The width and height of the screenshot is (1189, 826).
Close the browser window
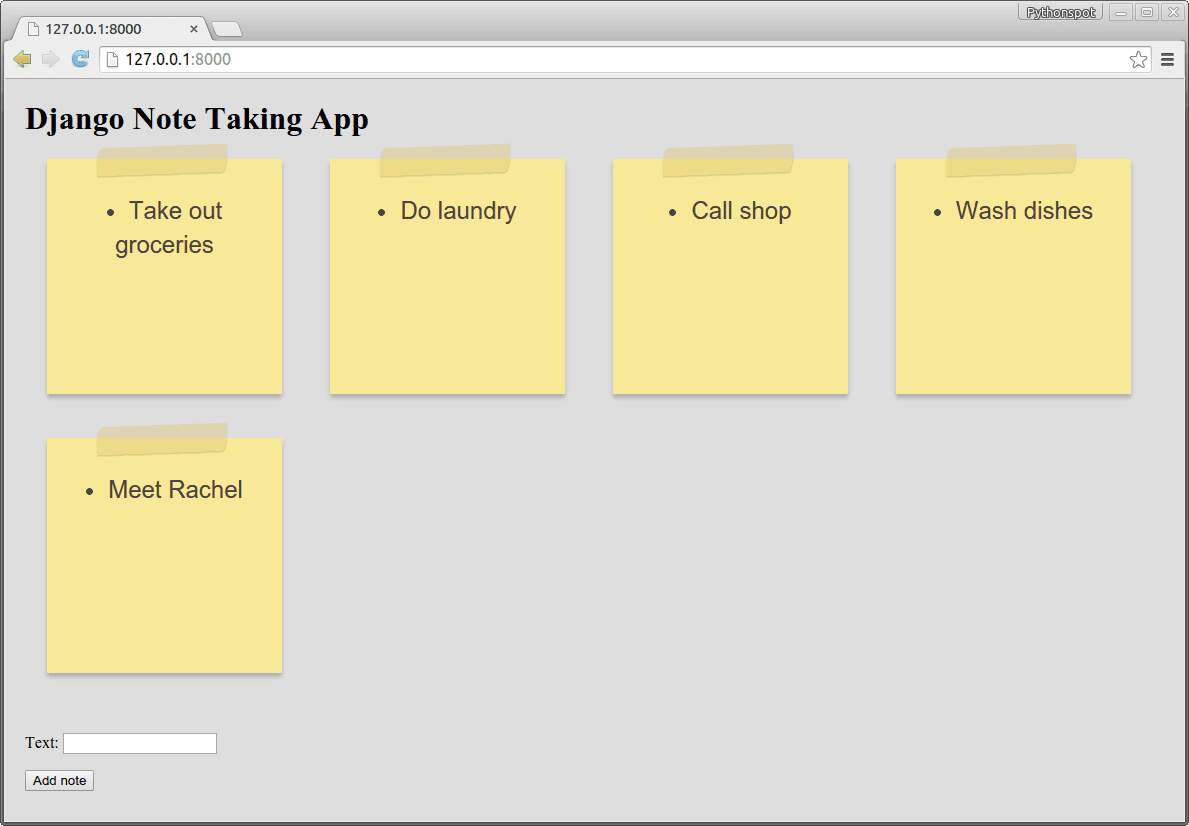(x=1172, y=12)
